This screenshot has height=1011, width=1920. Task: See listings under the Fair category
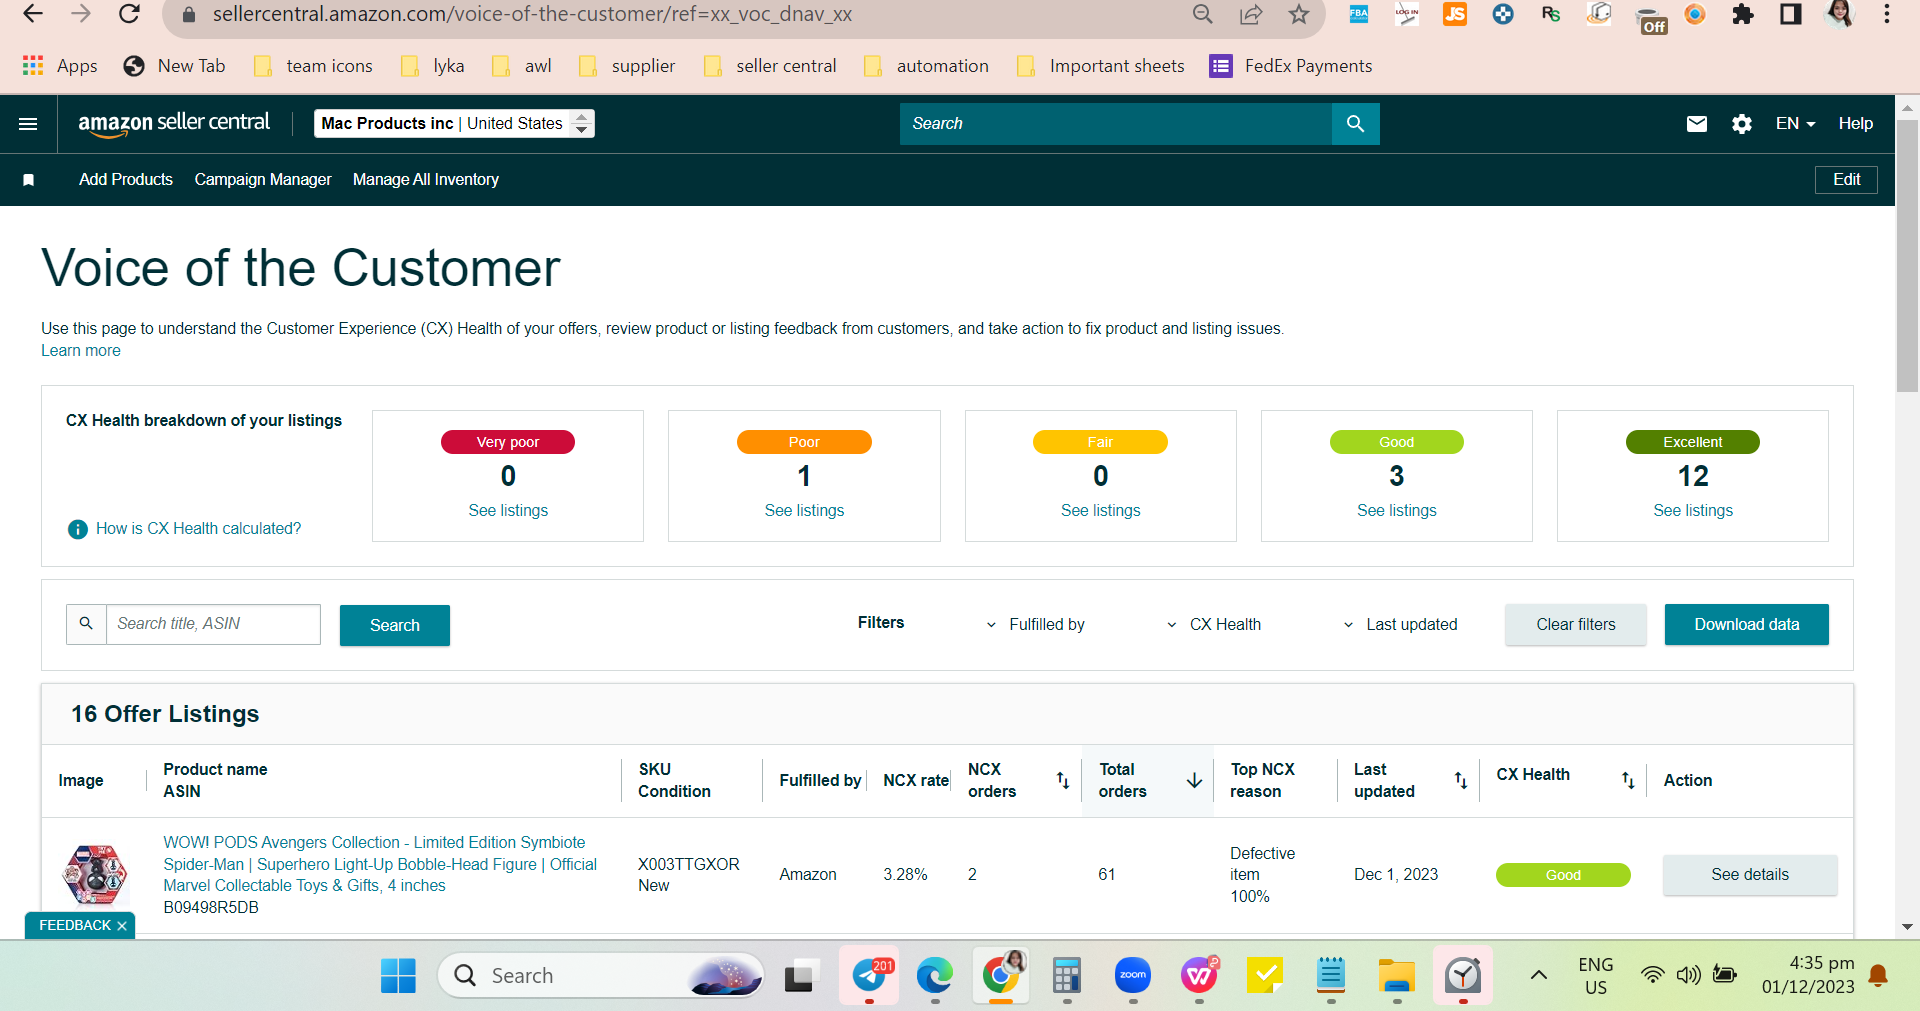coord(1100,511)
